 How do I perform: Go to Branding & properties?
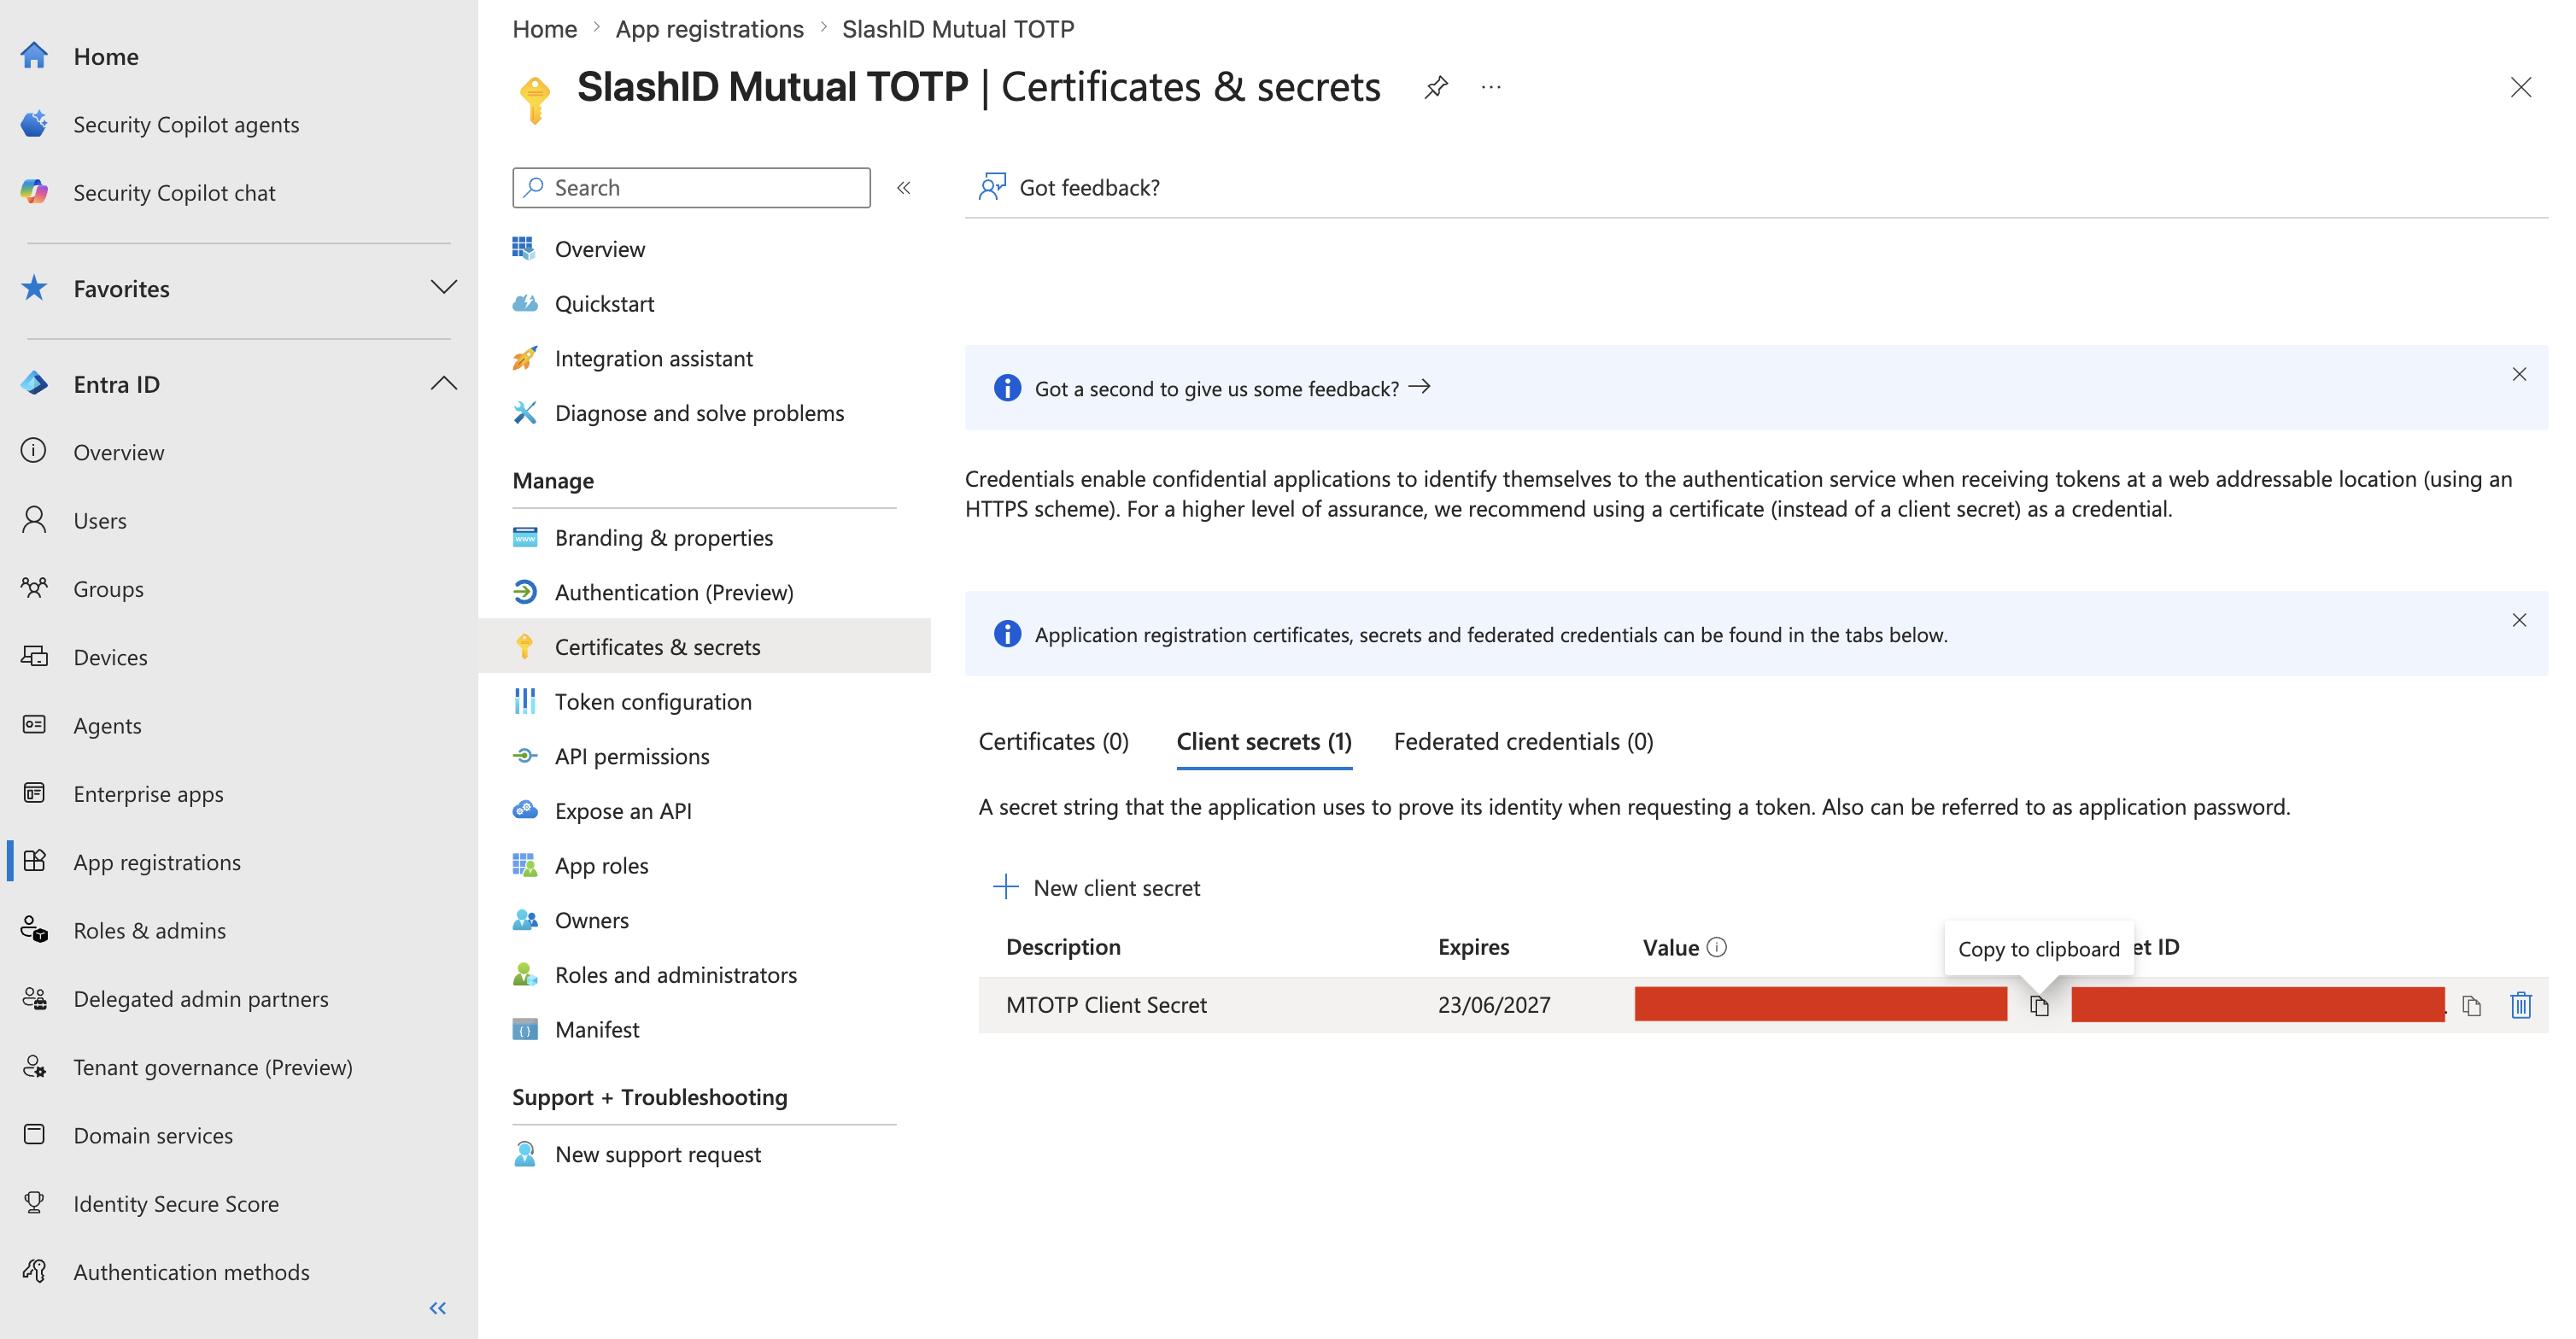[x=663, y=537]
